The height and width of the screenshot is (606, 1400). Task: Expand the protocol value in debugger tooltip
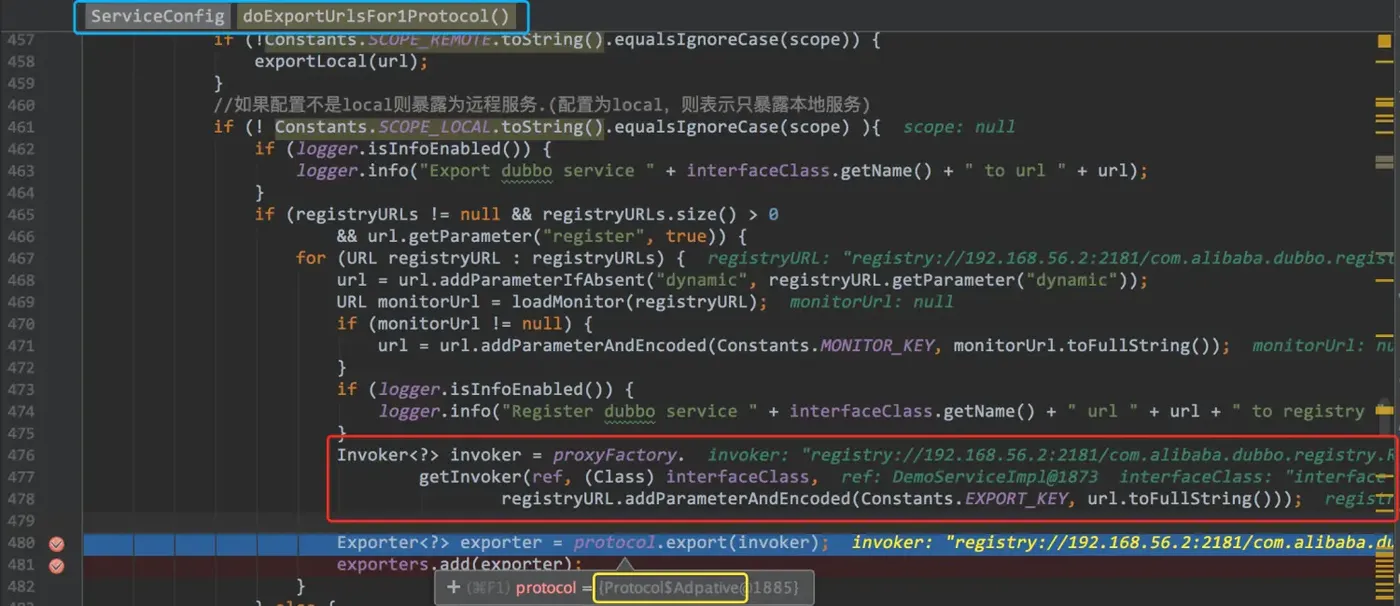[453, 588]
